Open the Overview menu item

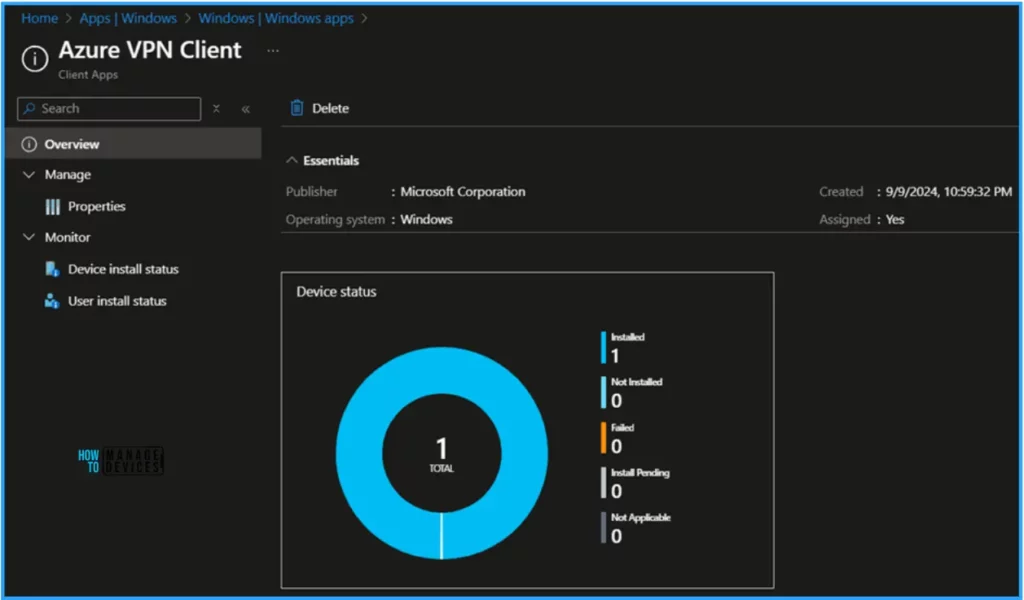point(133,144)
